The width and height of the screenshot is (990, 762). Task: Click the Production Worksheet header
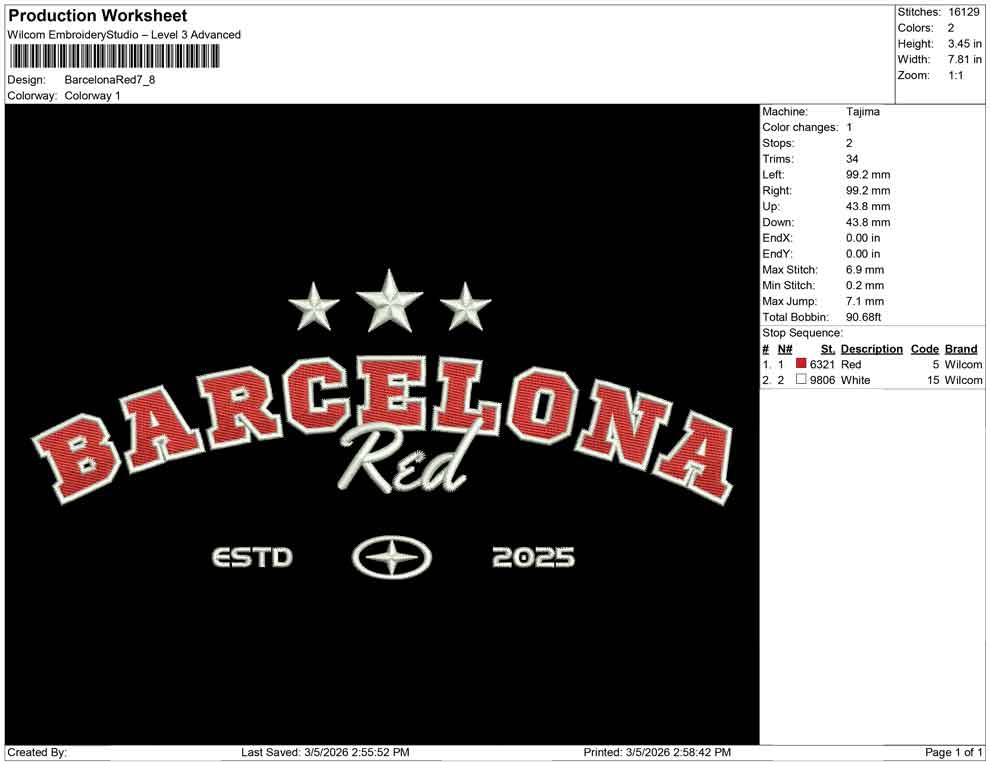click(x=96, y=16)
